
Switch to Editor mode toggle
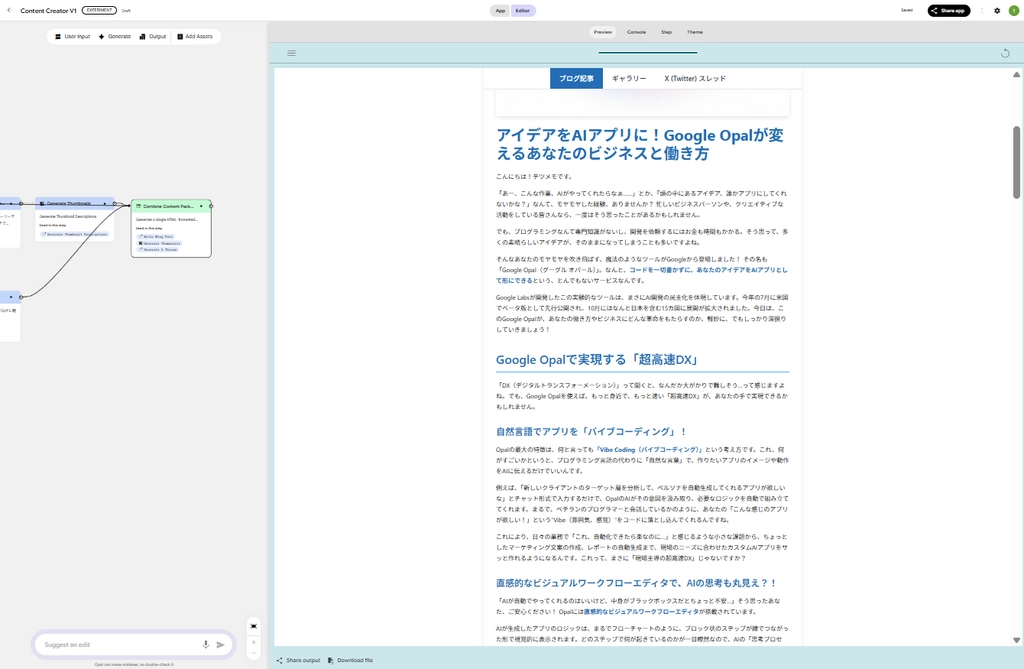[523, 11]
